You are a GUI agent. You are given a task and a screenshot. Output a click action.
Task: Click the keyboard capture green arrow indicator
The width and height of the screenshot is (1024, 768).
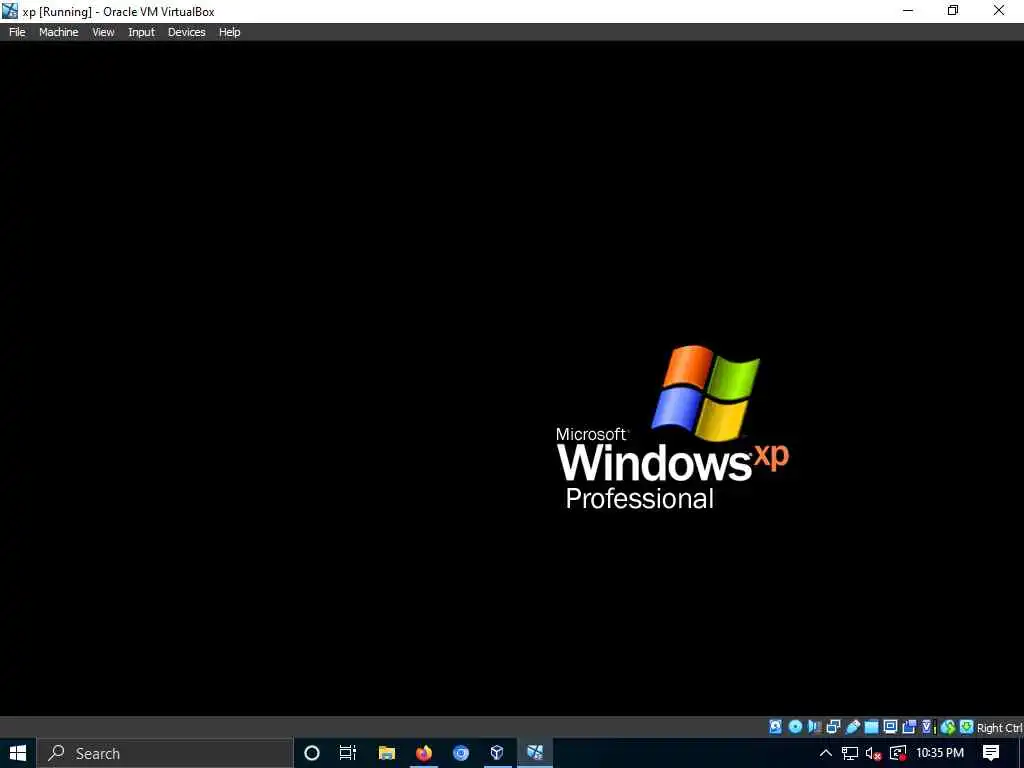click(967, 727)
